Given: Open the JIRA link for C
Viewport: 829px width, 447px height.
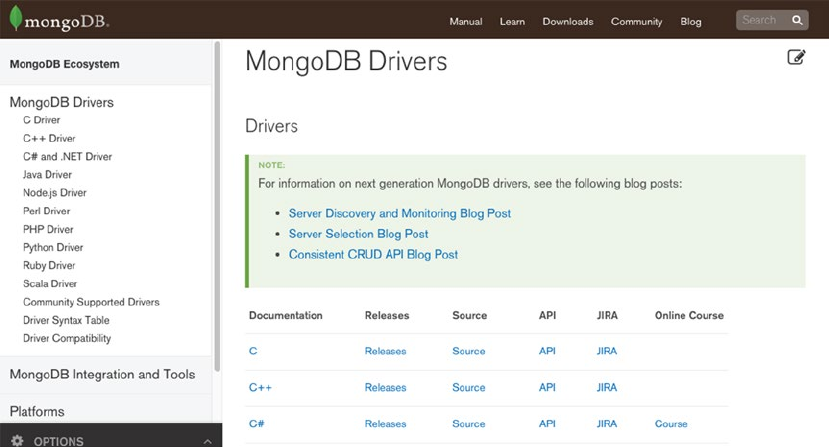Looking at the screenshot, I should pos(606,351).
